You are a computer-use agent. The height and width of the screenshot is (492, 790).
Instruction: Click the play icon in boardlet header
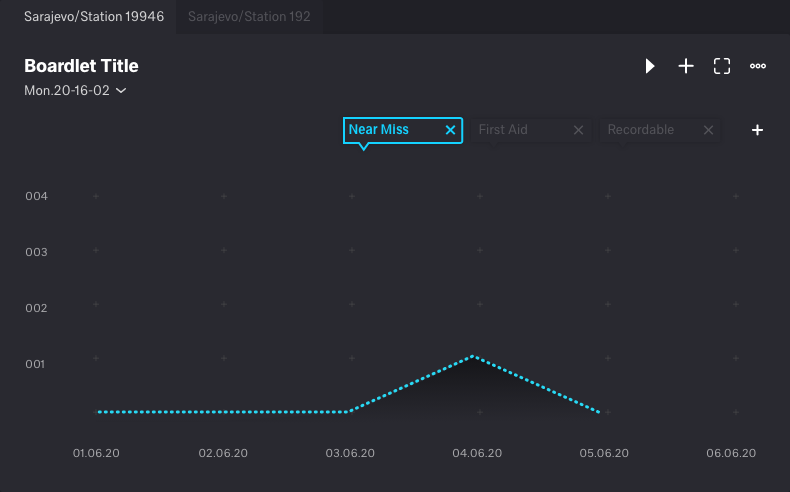click(650, 66)
